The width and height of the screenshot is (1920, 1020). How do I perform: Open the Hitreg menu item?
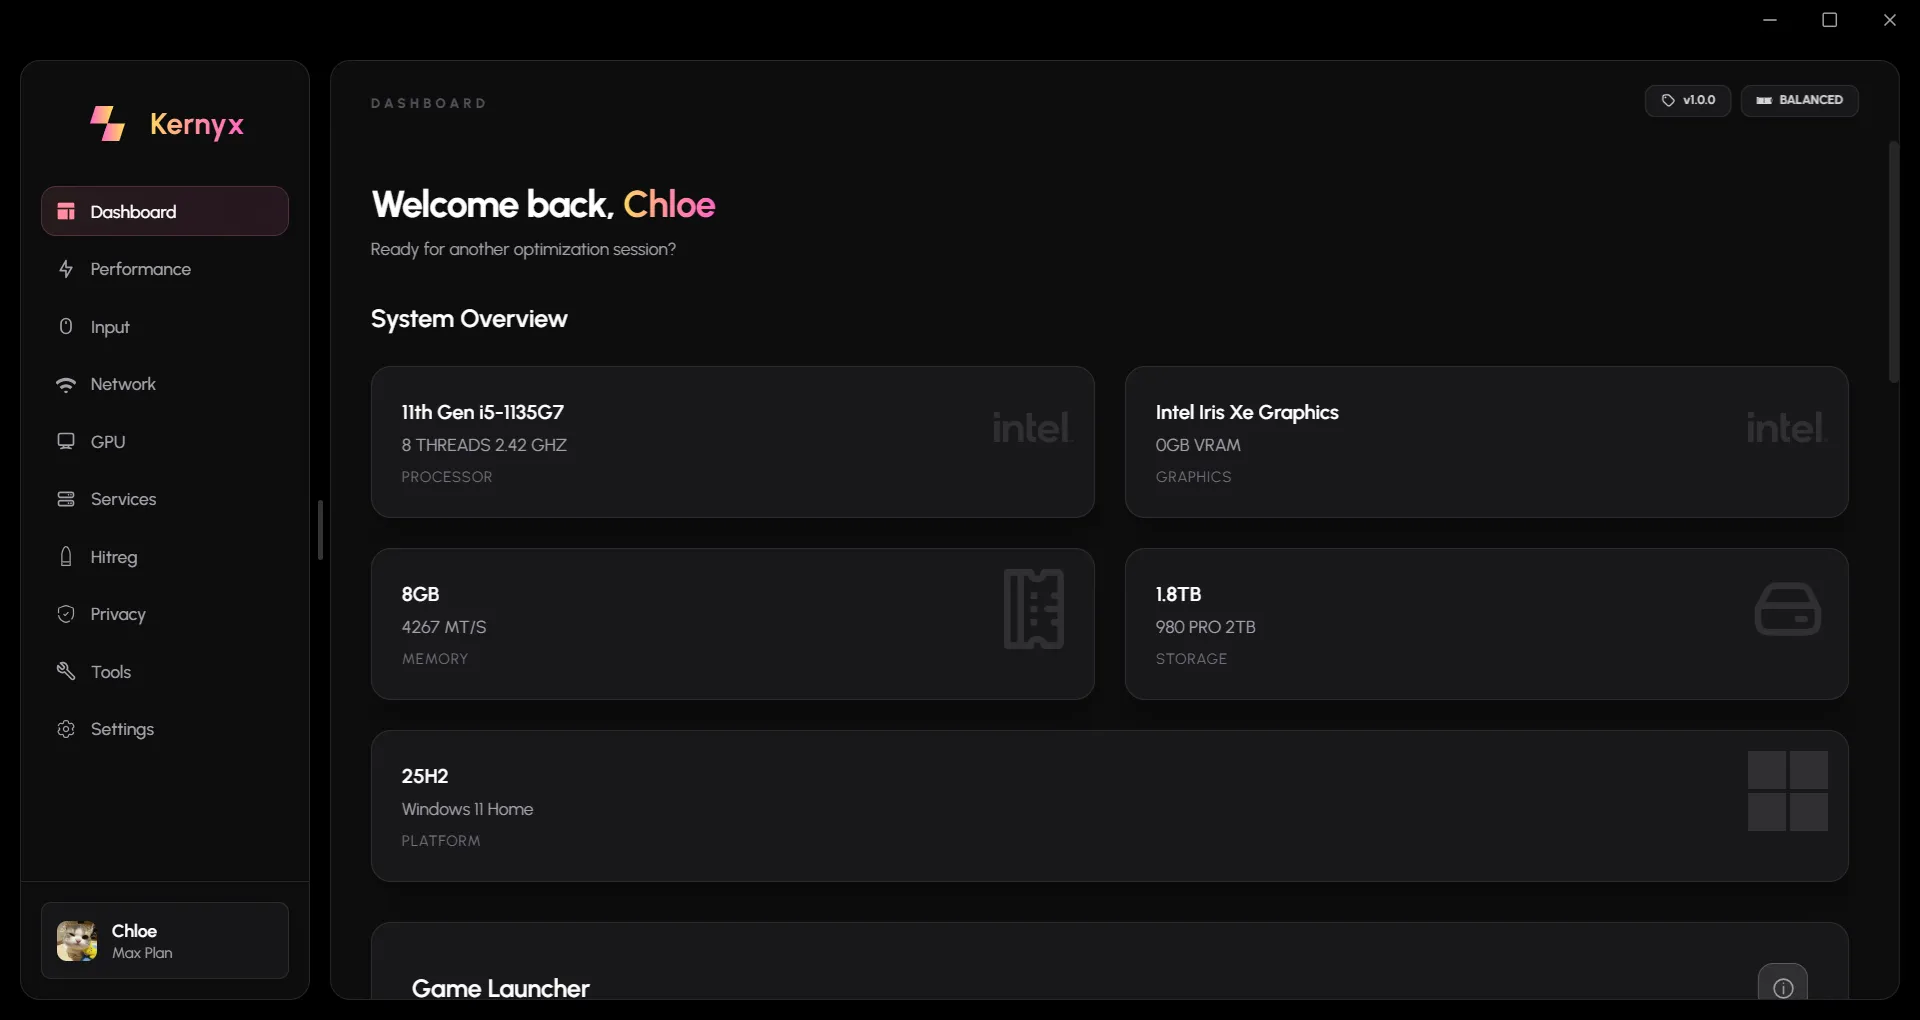coord(113,557)
